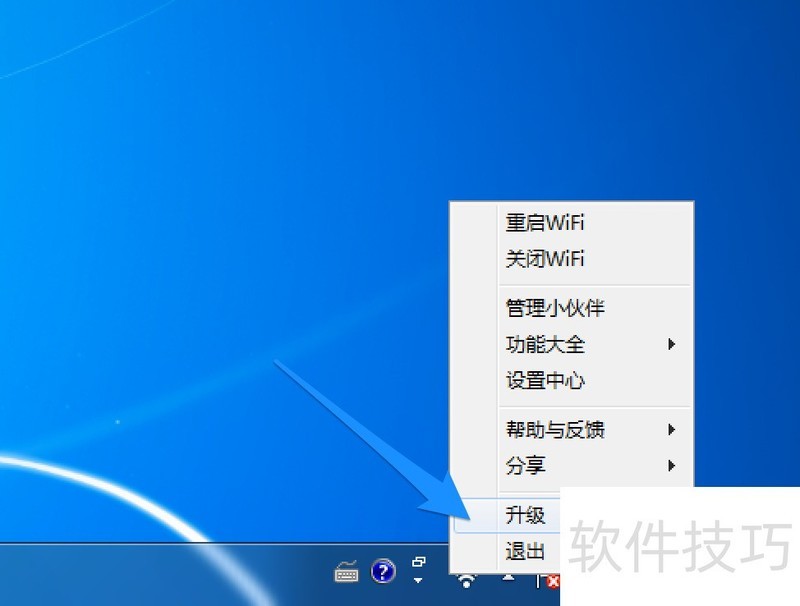Expand the 功能大全 submenu arrow

tap(672, 344)
